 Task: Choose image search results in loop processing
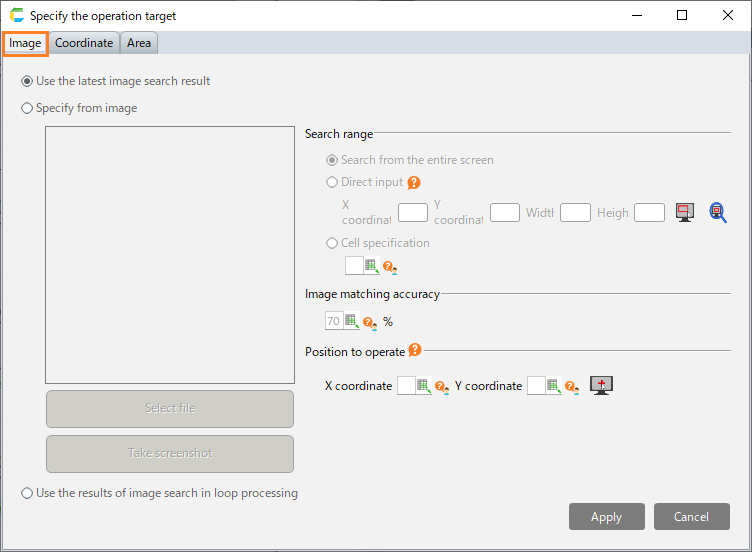click(x=27, y=493)
